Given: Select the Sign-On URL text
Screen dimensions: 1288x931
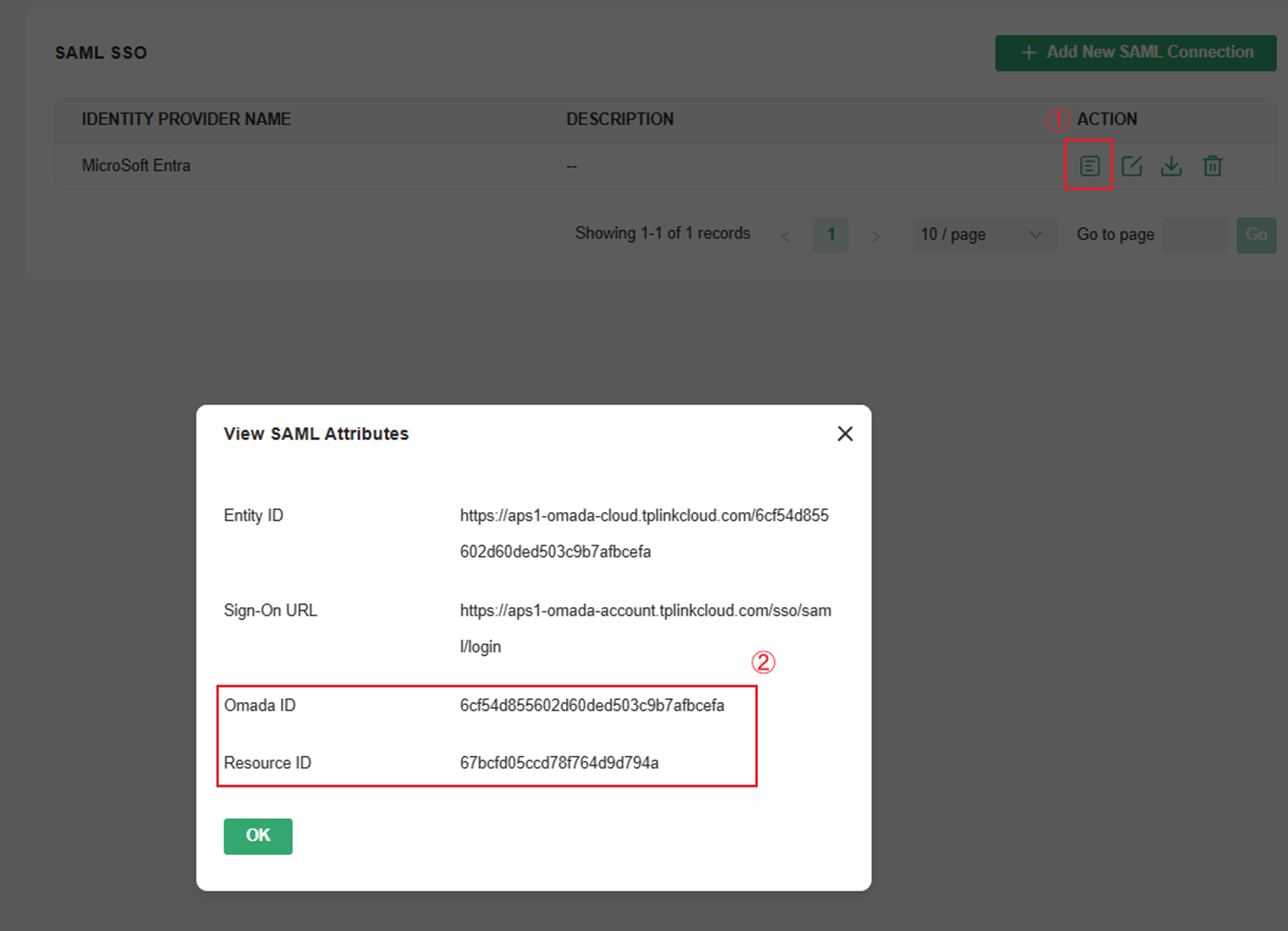Looking at the screenshot, I should 646,628.
